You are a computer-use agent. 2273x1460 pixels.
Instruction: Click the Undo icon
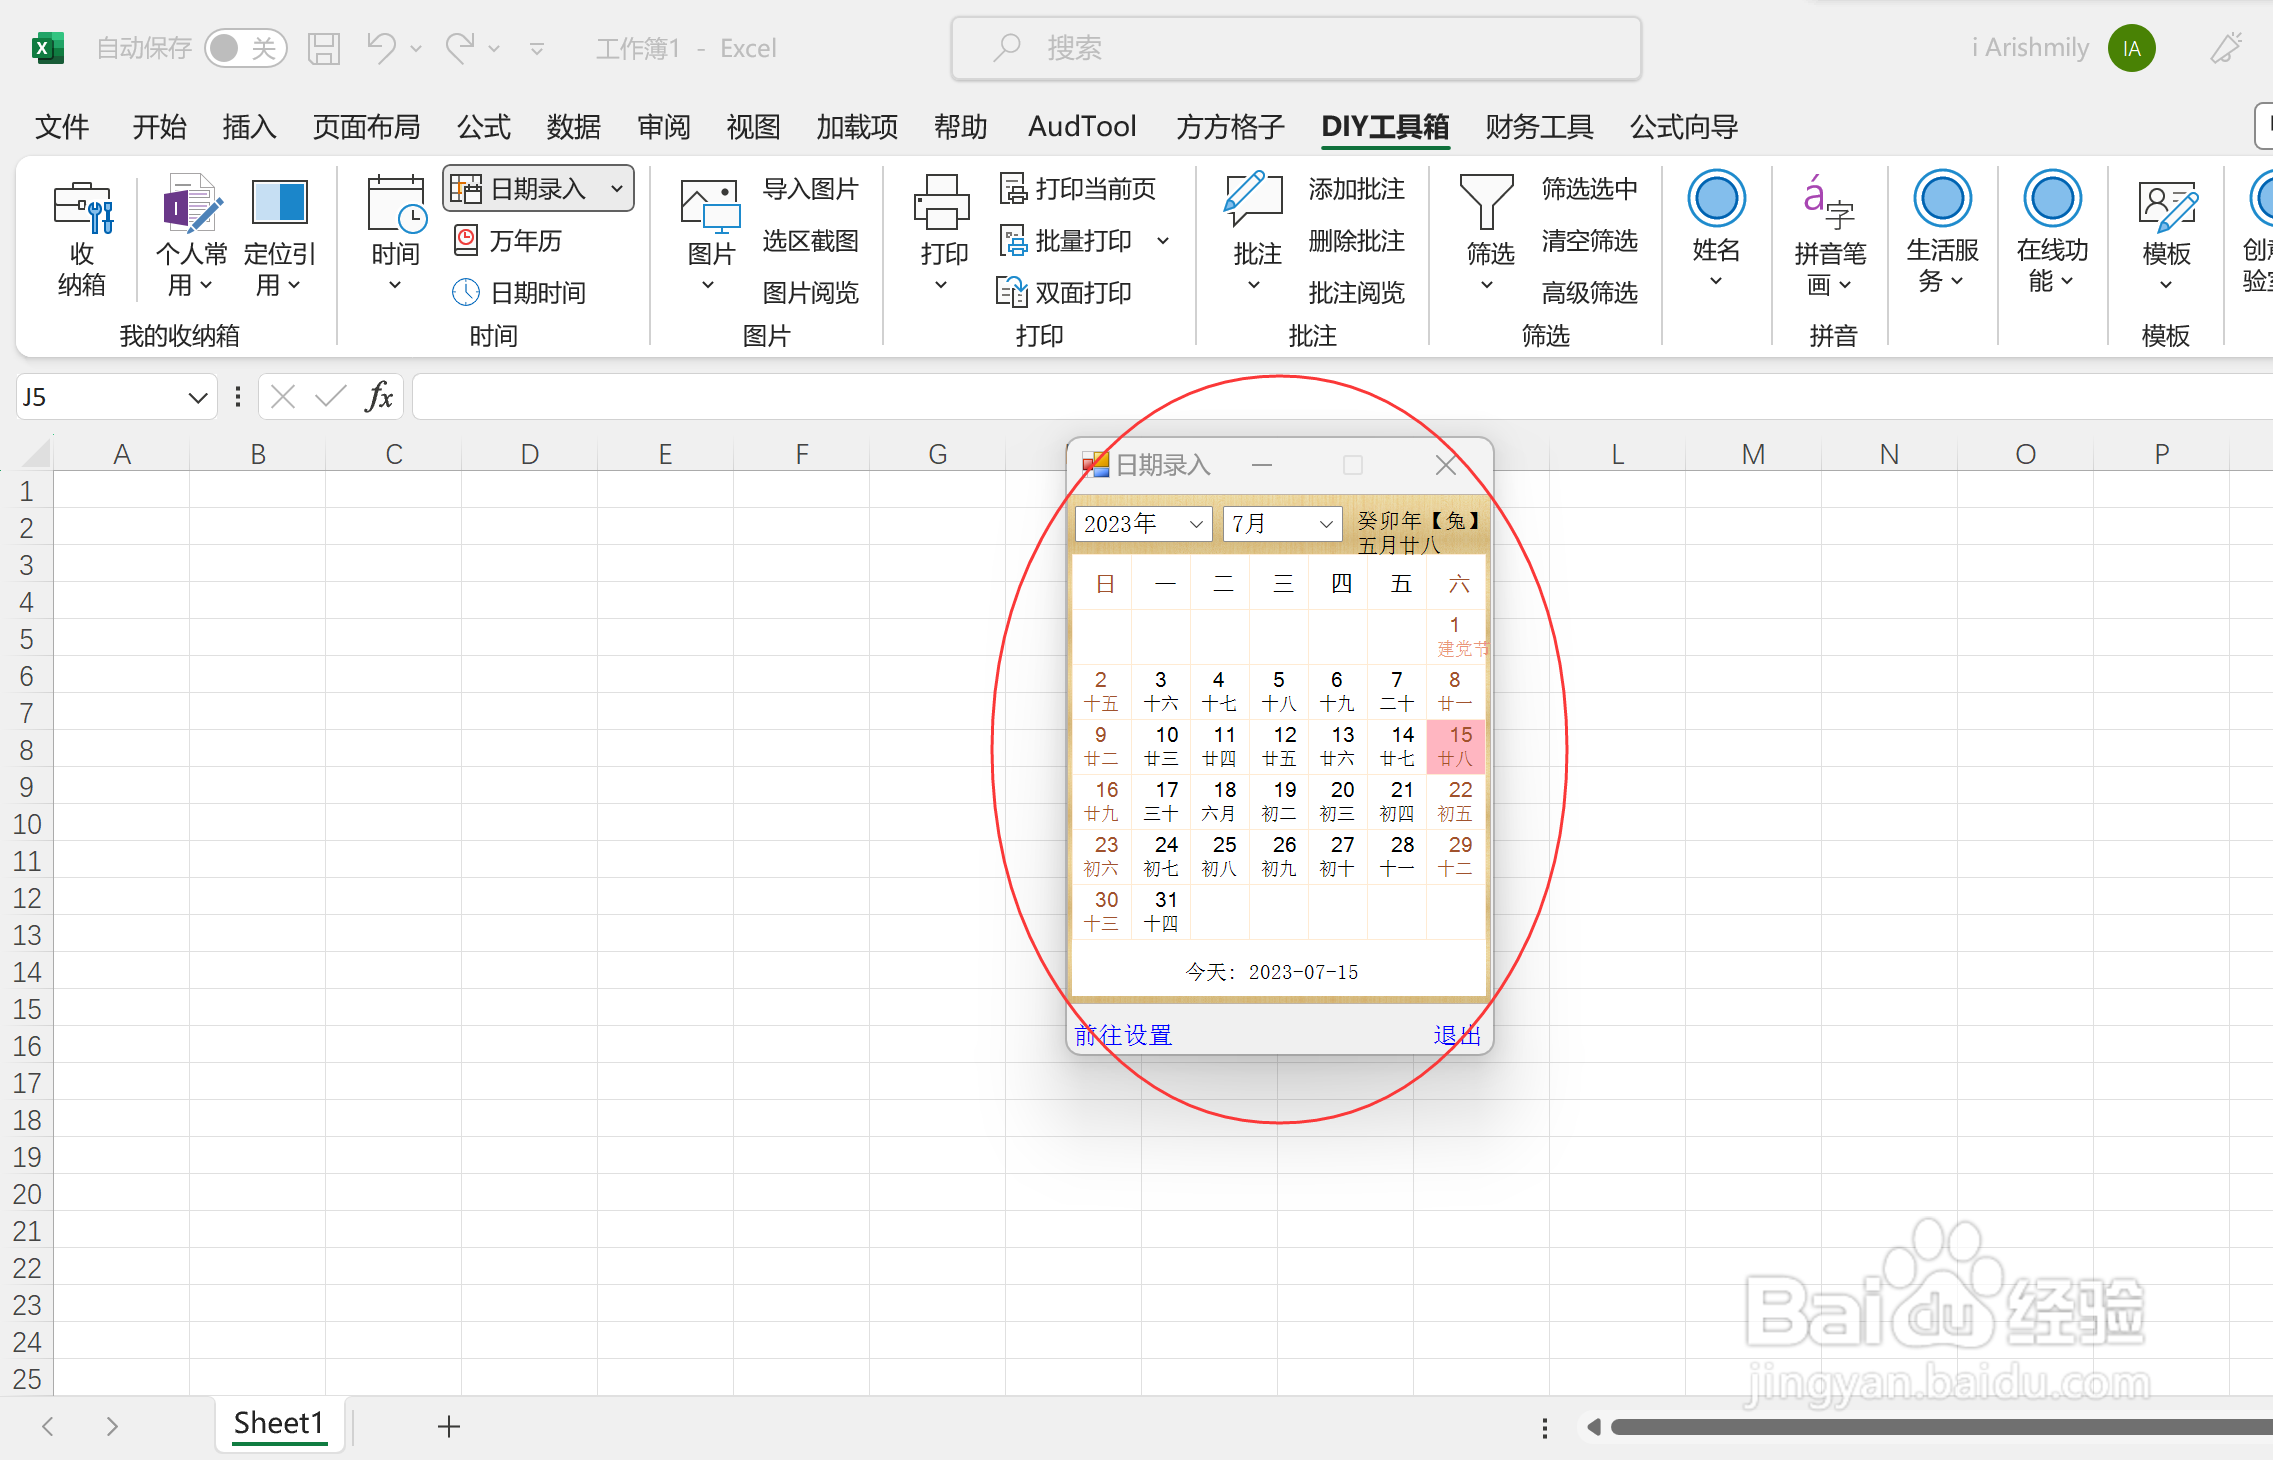381,47
